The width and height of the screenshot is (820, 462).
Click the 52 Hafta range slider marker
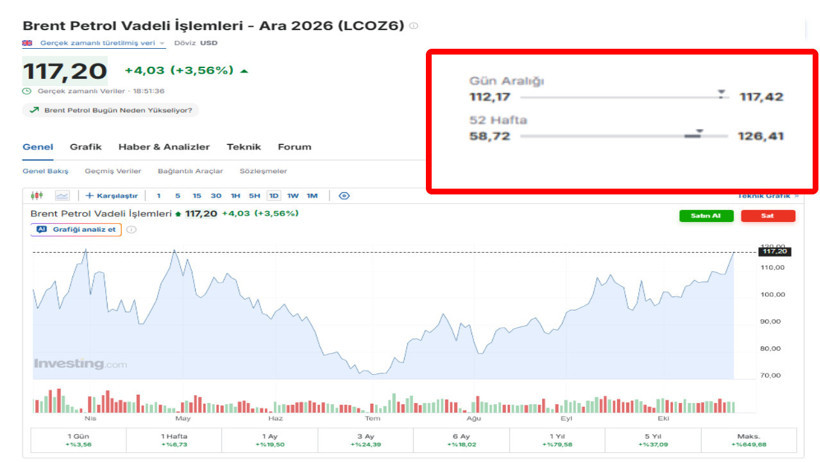click(699, 132)
